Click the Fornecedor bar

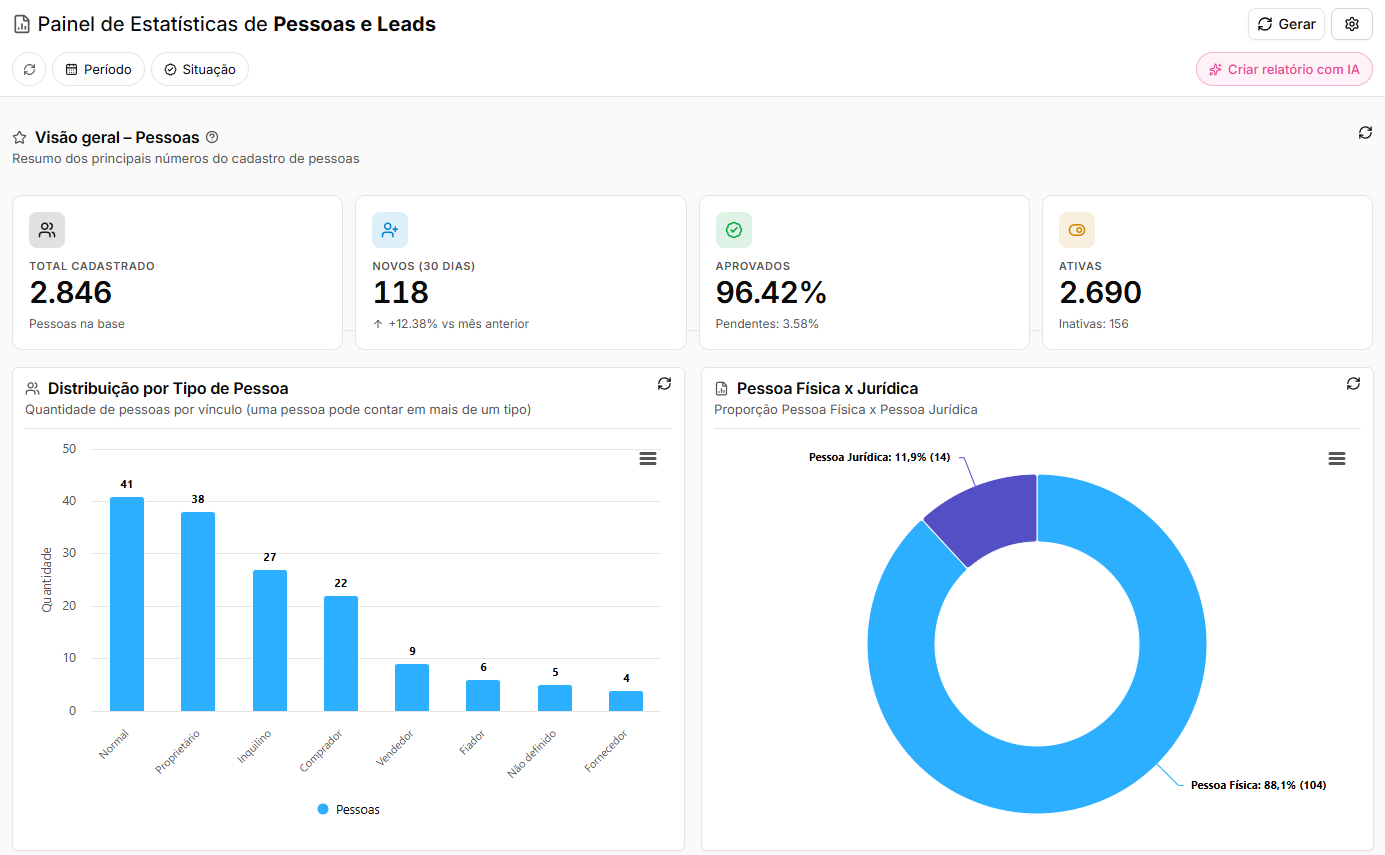[x=626, y=701]
